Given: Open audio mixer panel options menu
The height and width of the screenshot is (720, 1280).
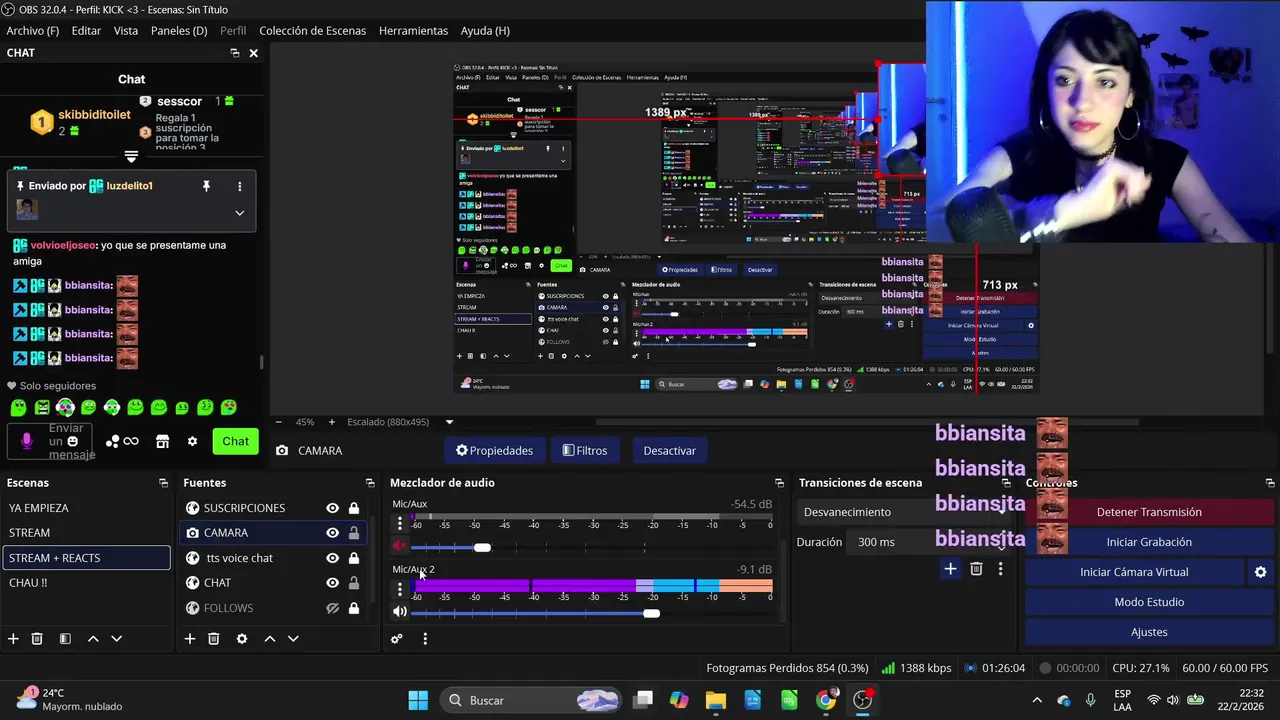Looking at the screenshot, I should coord(425,639).
